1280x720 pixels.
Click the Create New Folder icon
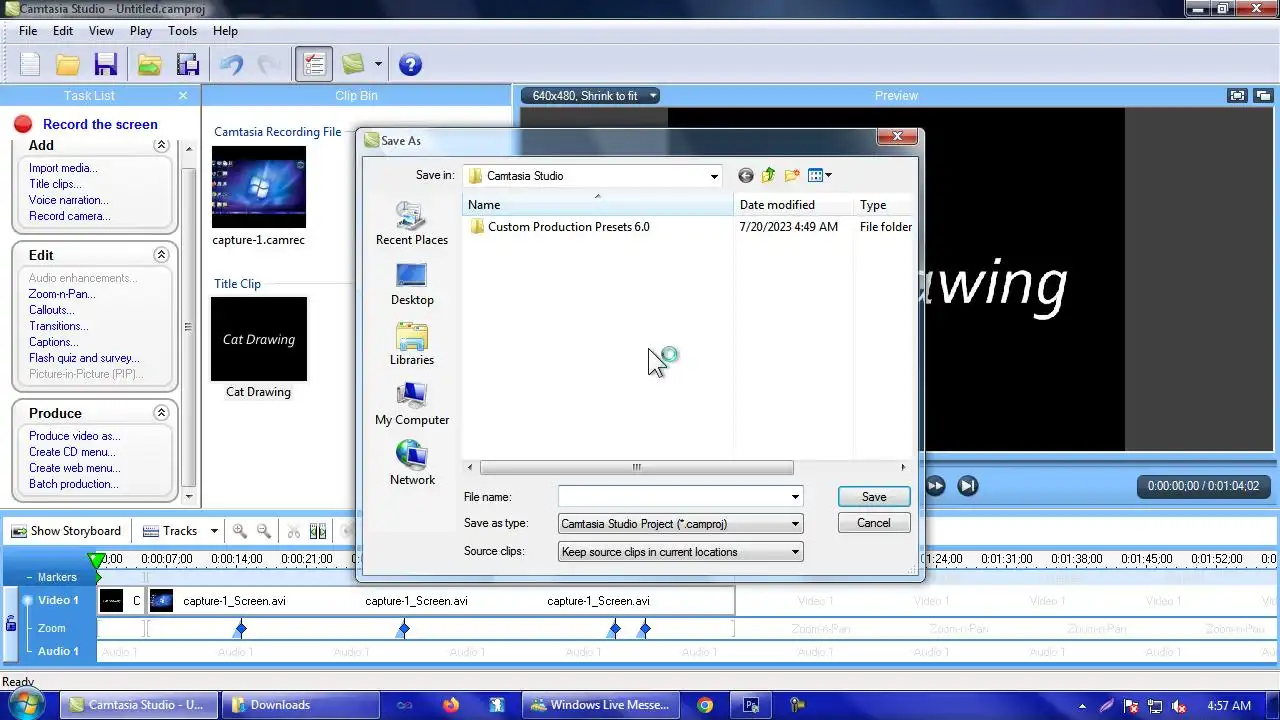coord(792,176)
